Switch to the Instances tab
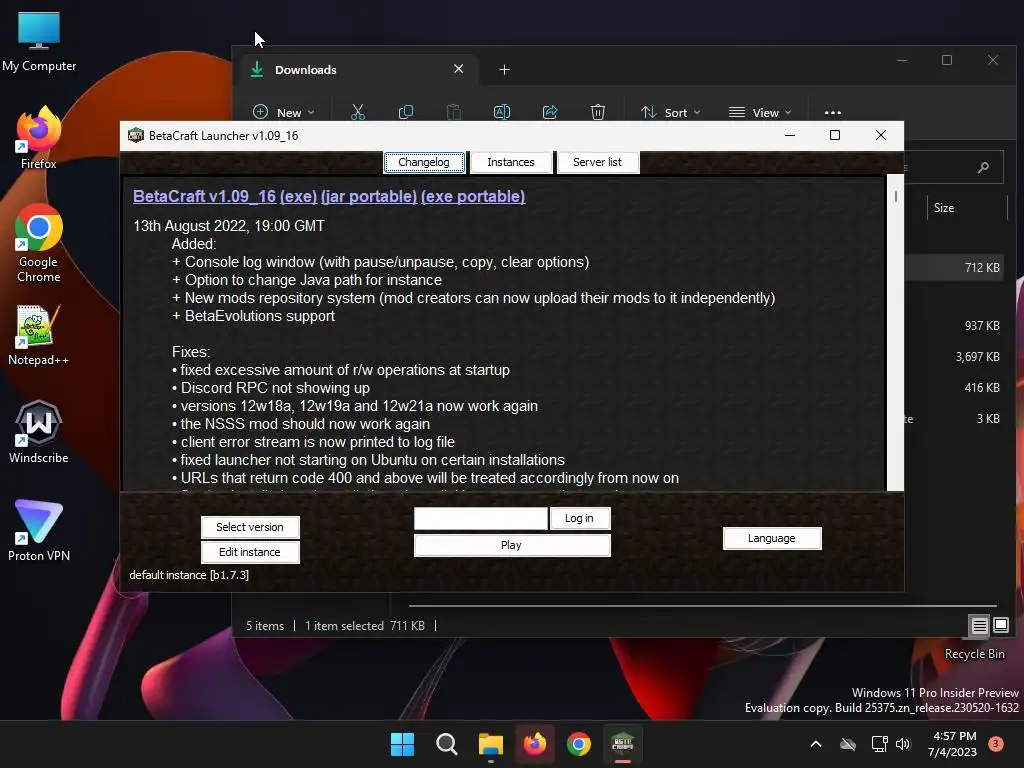This screenshot has height=768, width=1024. click(x=511, y=162)
